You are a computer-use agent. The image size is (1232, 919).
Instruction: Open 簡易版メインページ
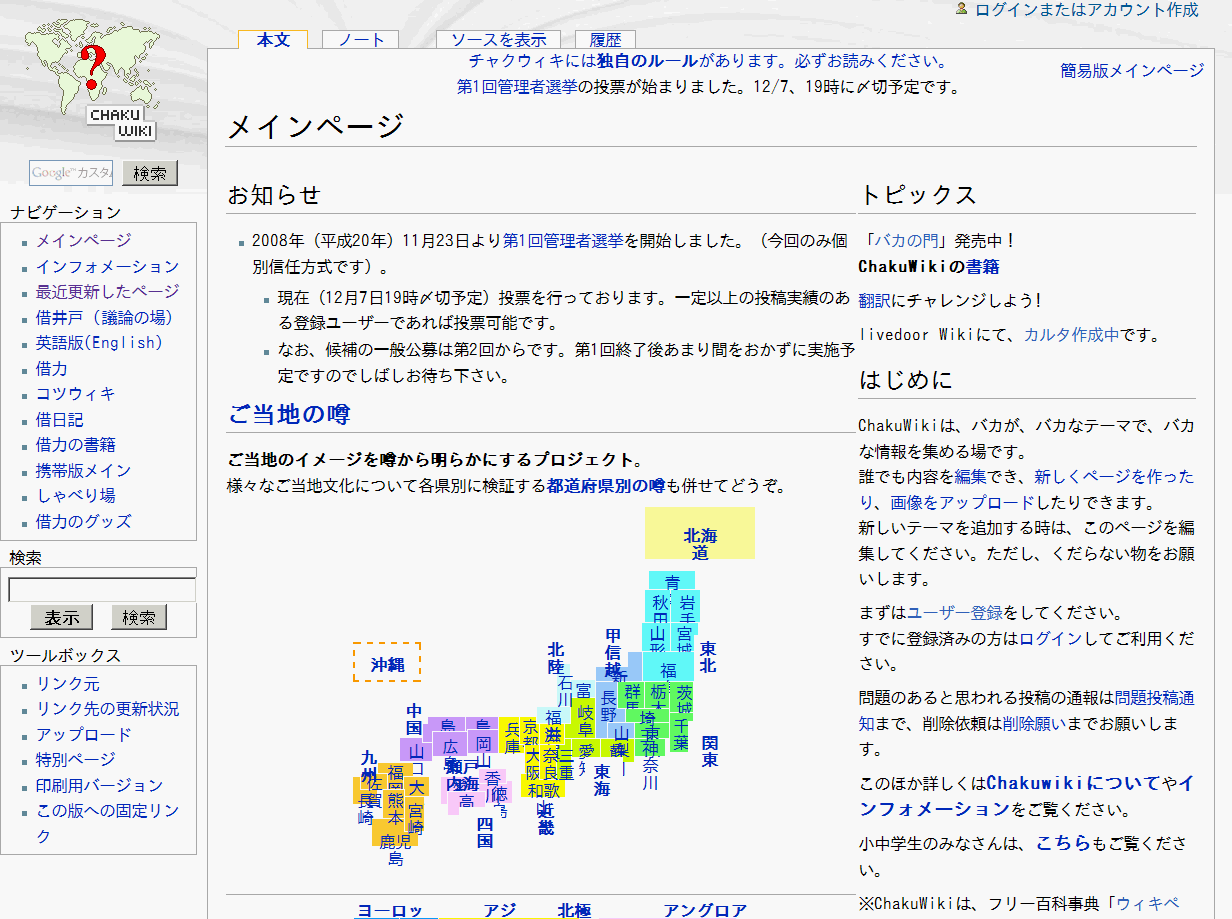click(1130, 72)
